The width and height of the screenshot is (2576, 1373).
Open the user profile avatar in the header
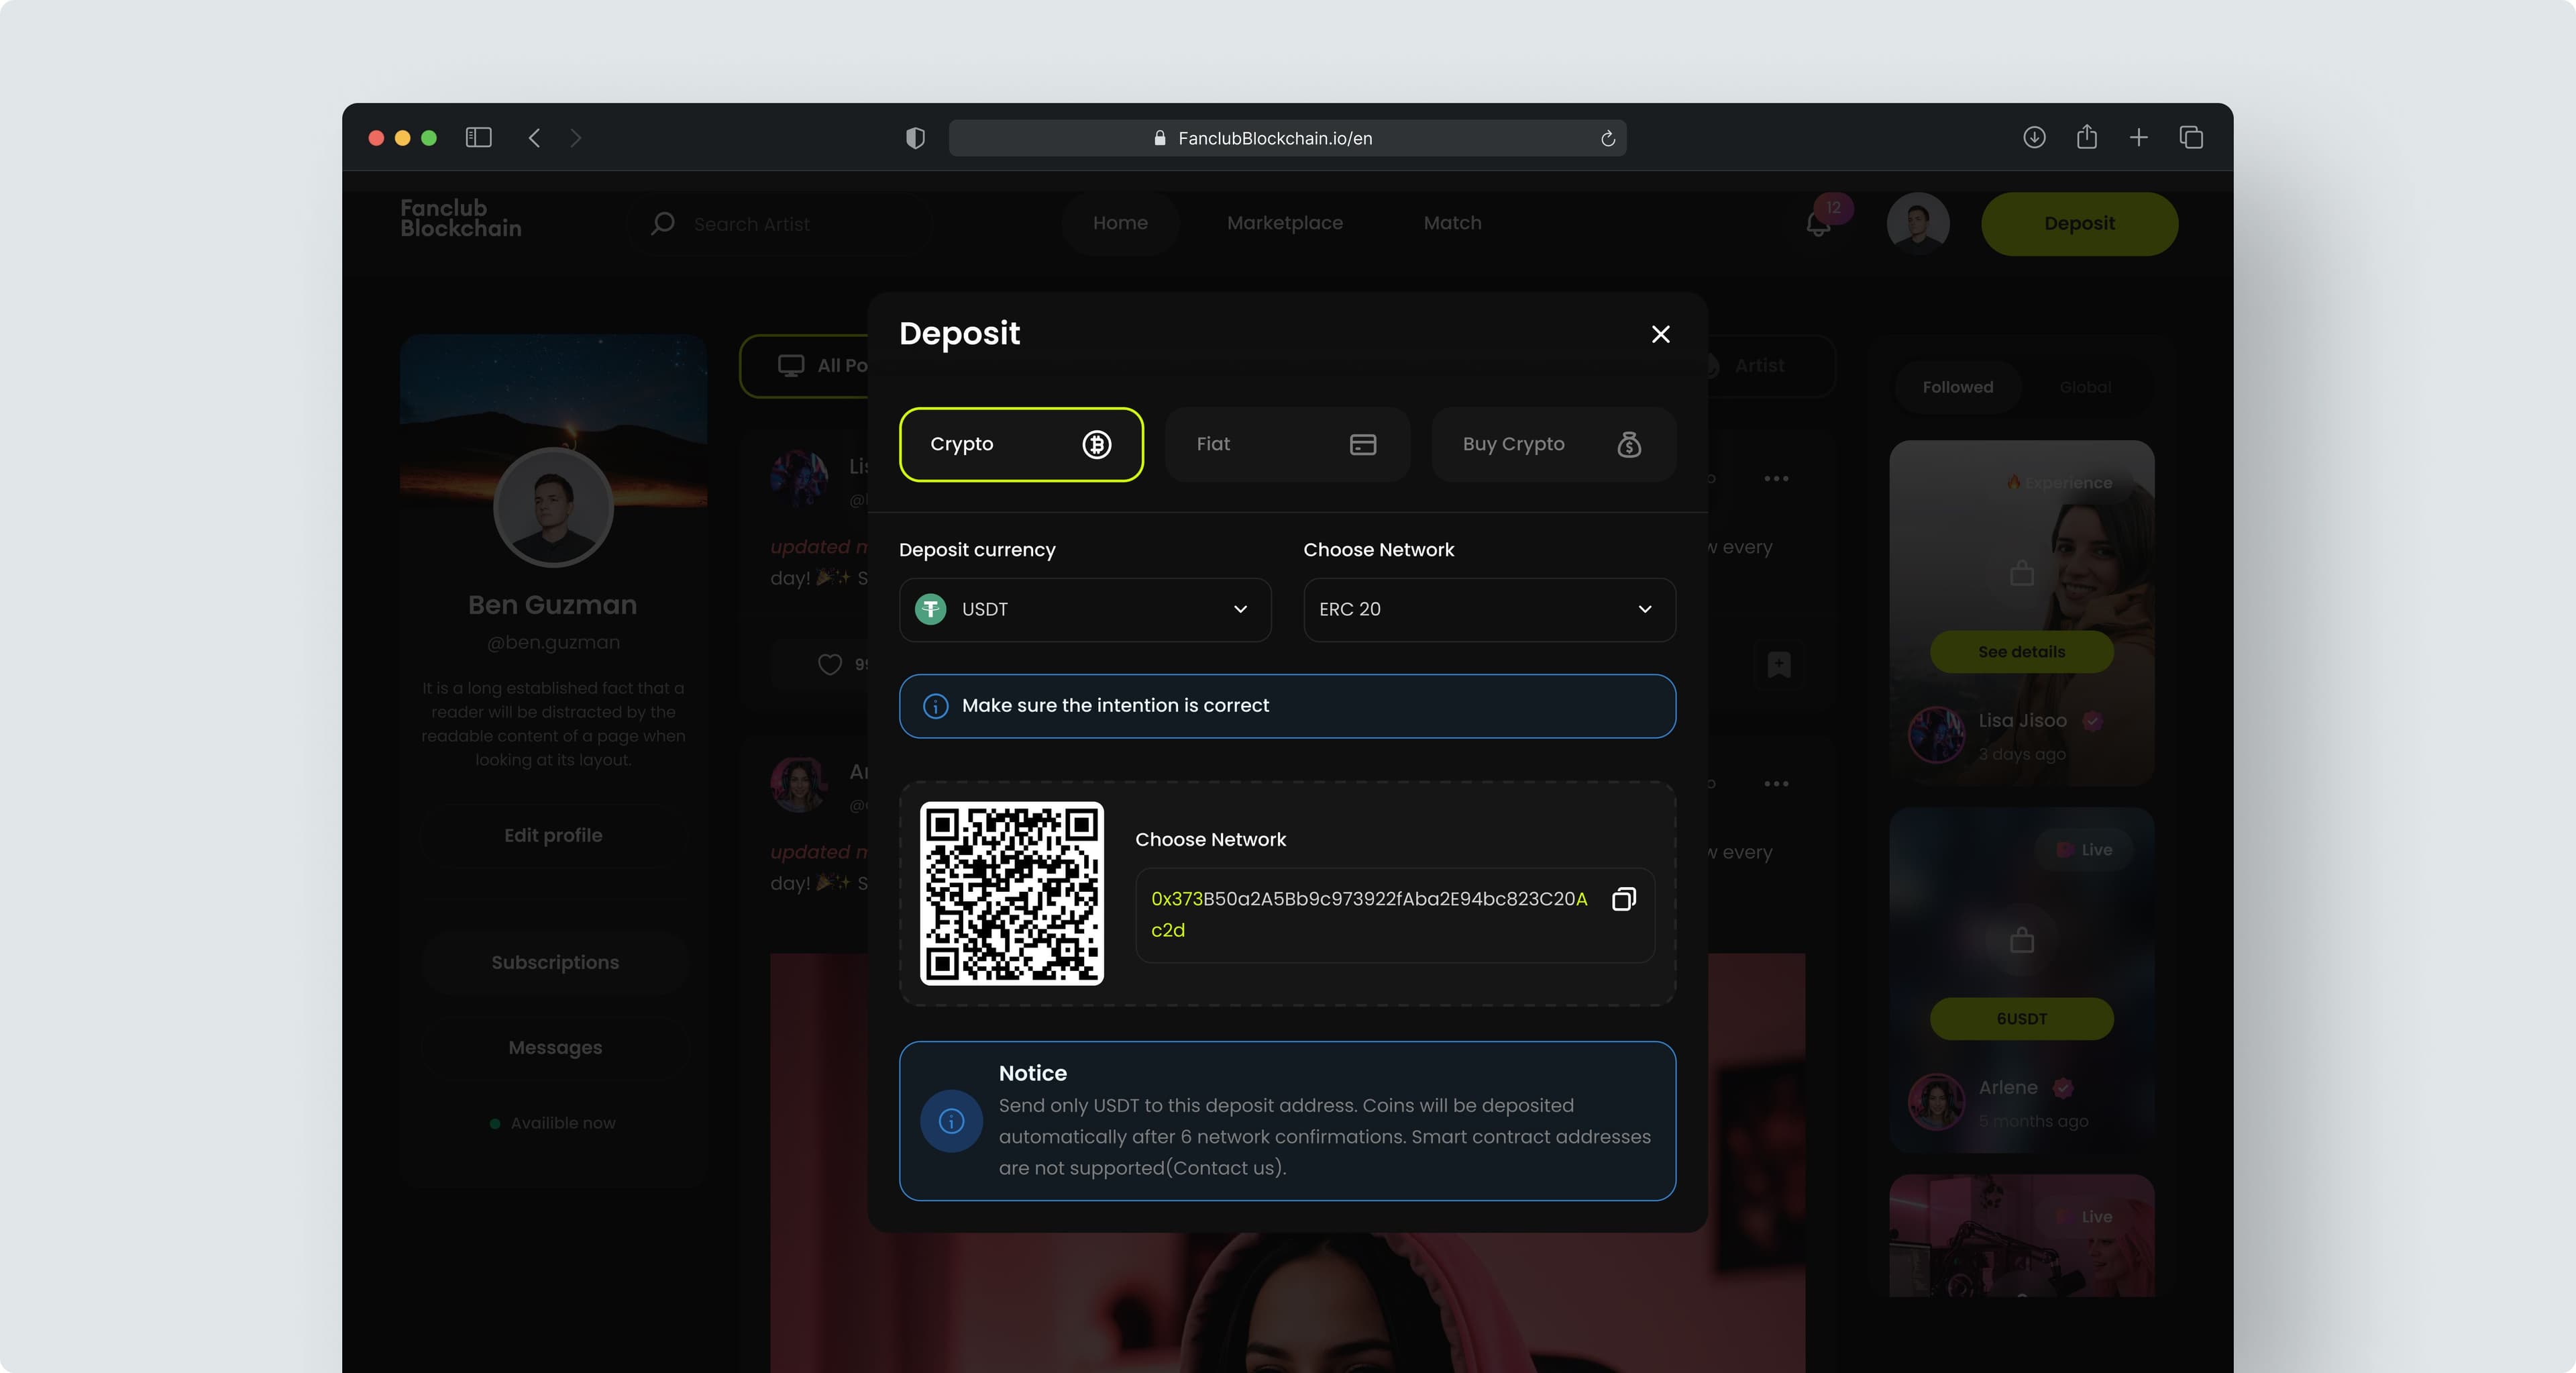coord(1917,223)
